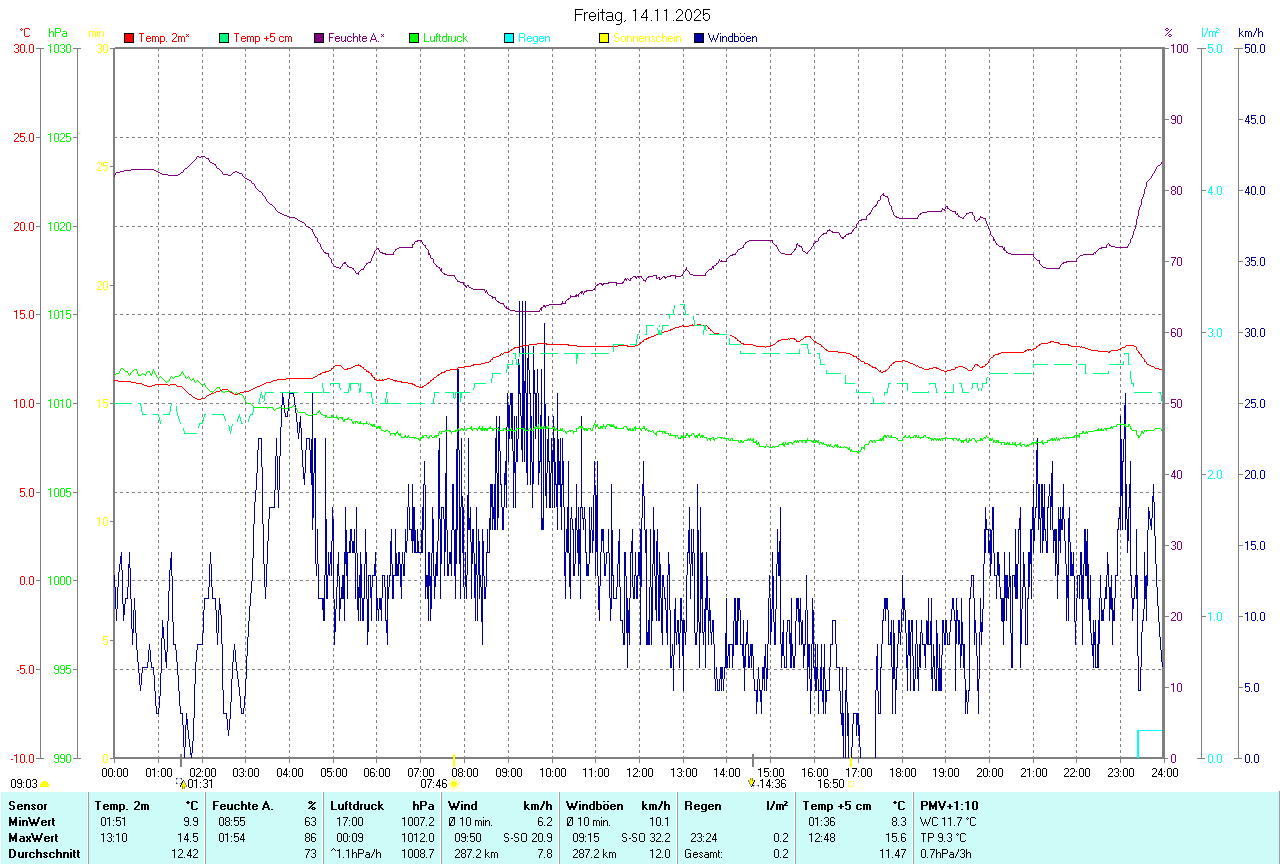Click the Durchschnitt row label in the table

(x=44, y=854)
